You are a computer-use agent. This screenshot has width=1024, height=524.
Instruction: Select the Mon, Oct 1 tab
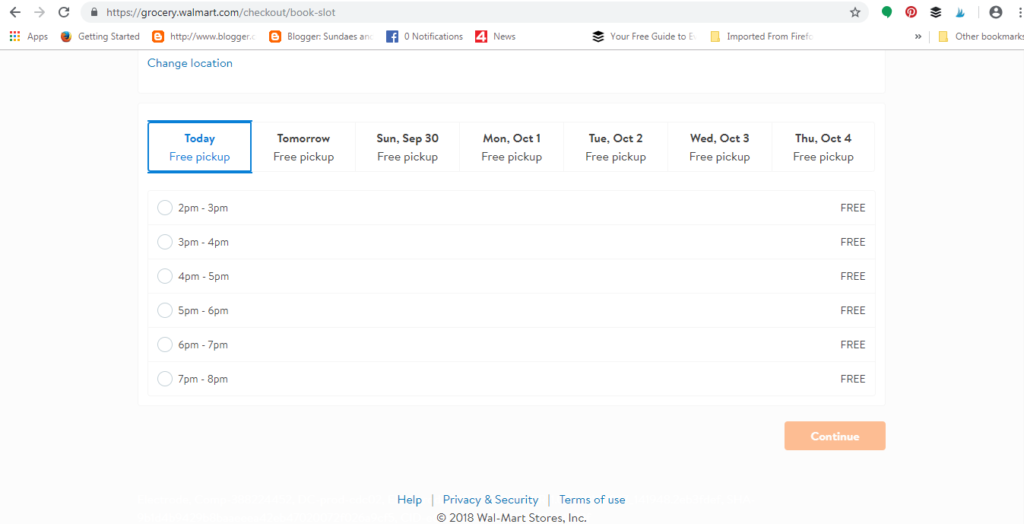[511, 147]
